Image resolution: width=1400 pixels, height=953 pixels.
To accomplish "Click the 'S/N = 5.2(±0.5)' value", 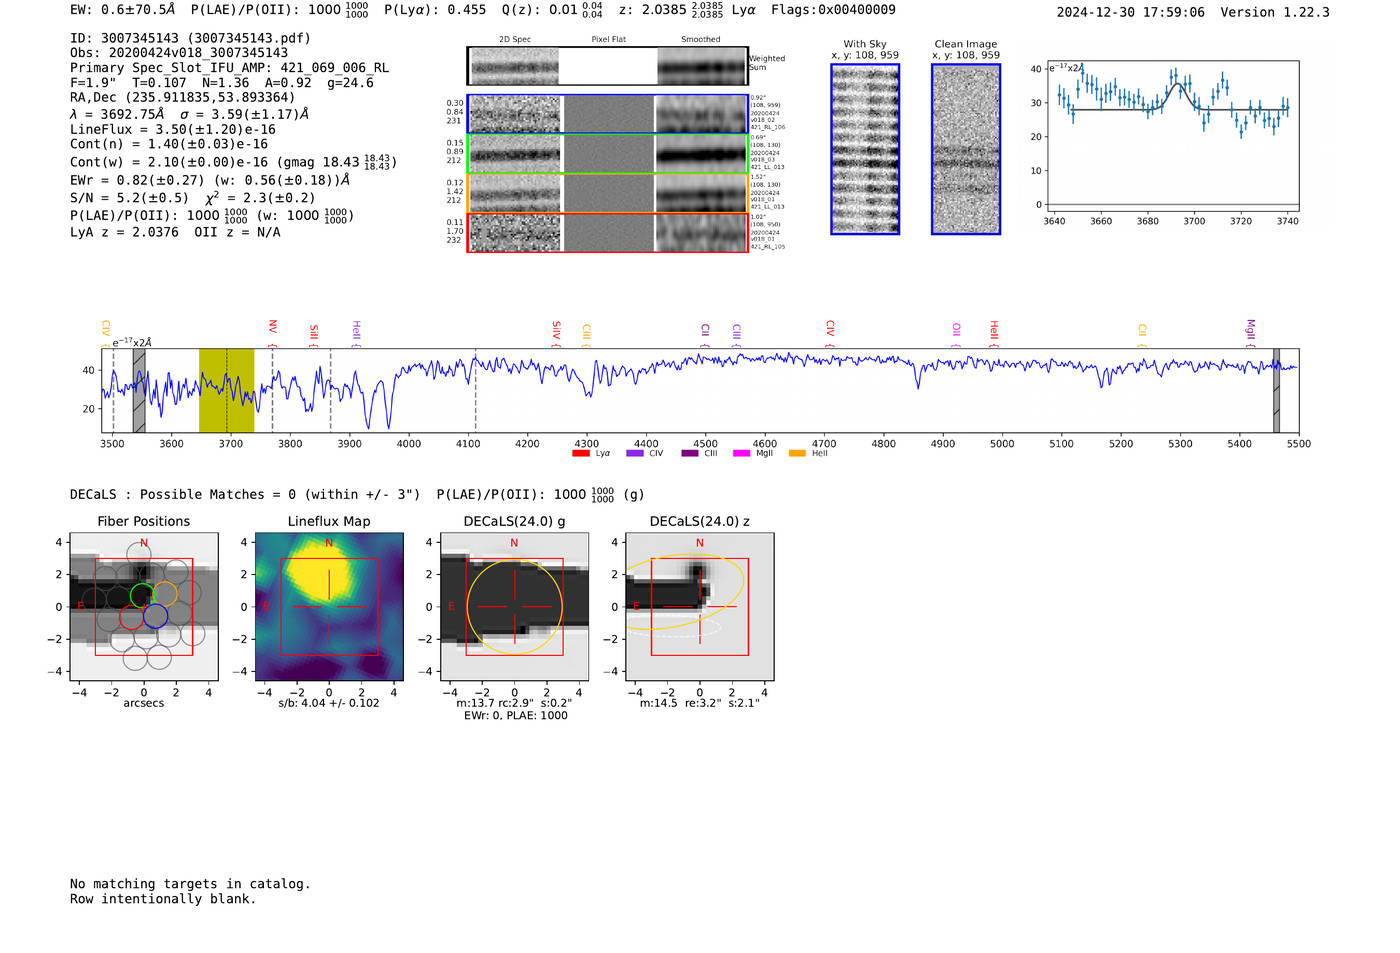I will tap(129, 198).
